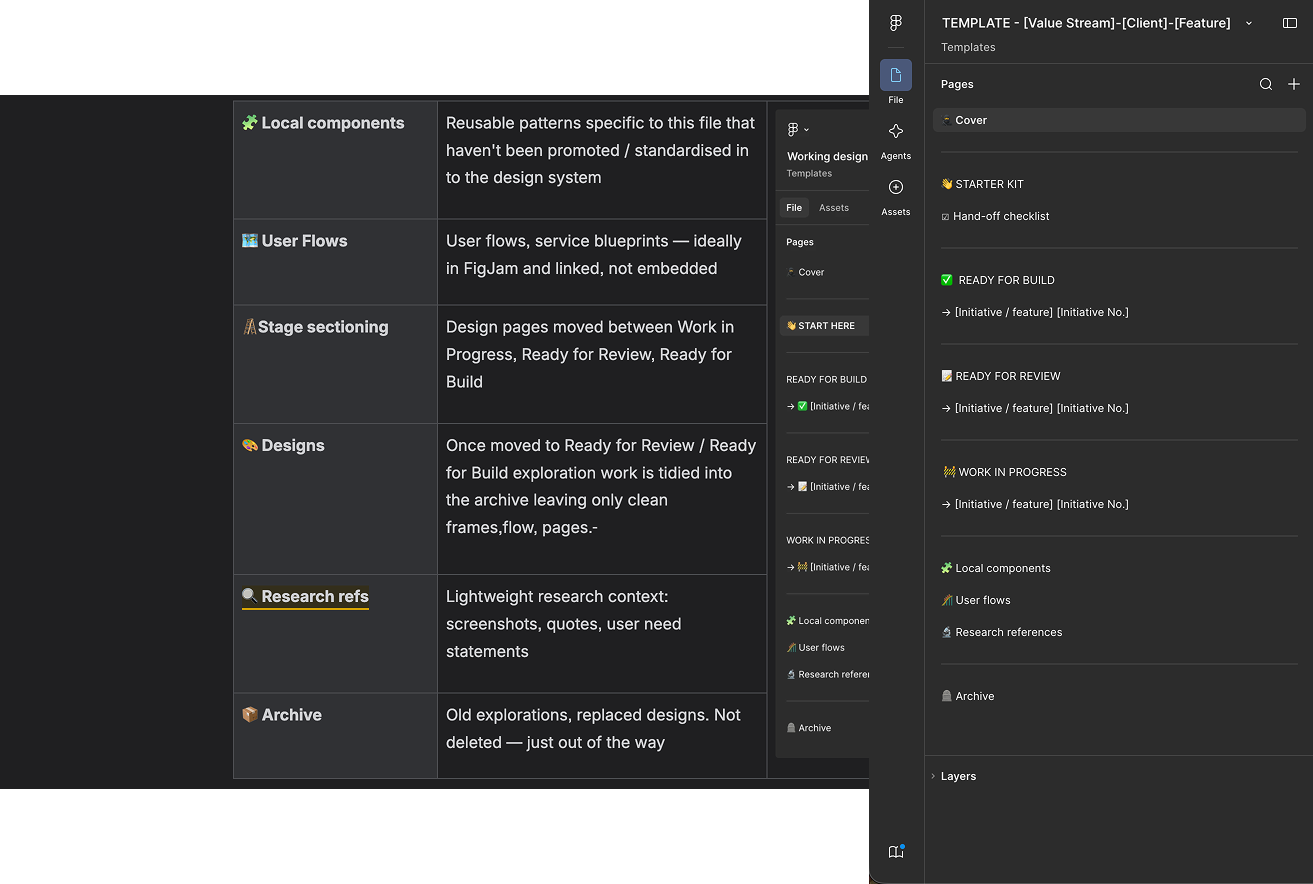Toggle the sidebar panel collapse icon
This screenshot has height=884, width=1313.
(x=1290, y=23)
